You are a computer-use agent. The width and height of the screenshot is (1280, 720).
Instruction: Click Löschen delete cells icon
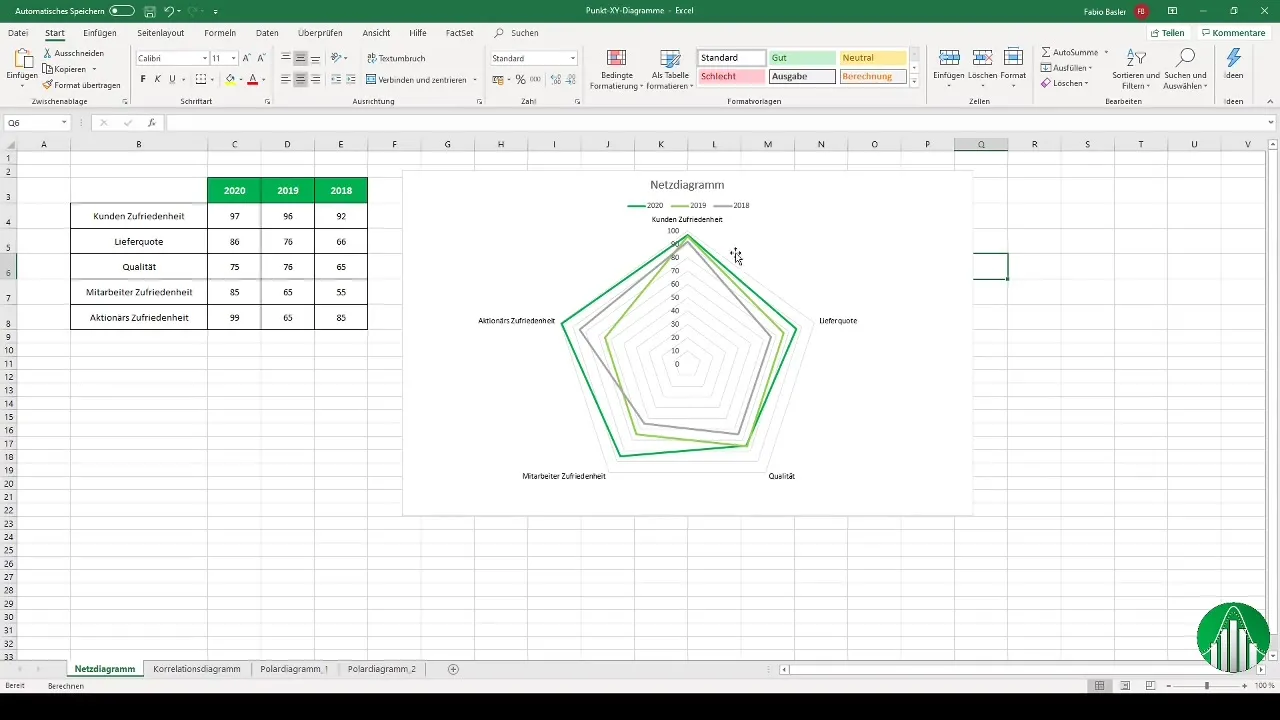click(982, 57)
